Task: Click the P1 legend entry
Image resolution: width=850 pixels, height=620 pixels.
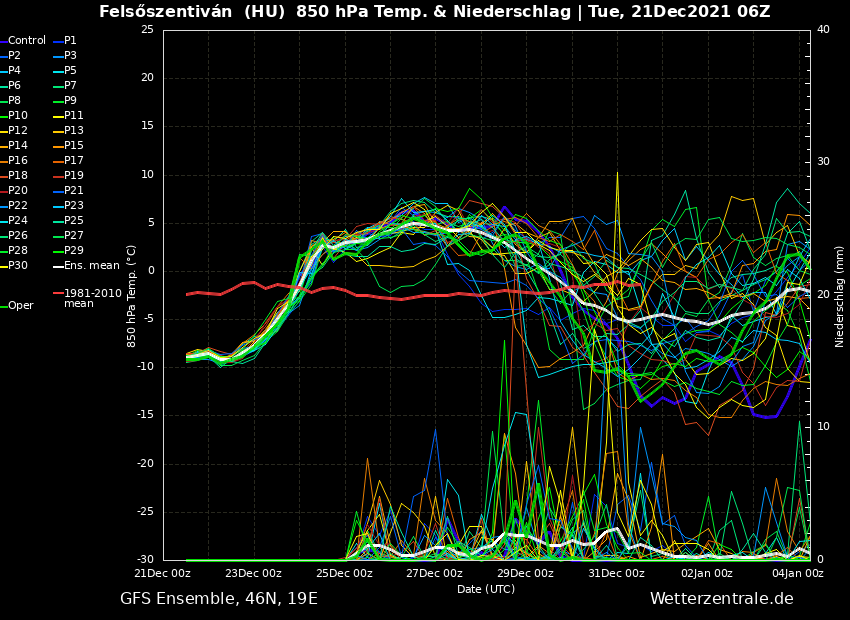Action: [x=70, y=41]
